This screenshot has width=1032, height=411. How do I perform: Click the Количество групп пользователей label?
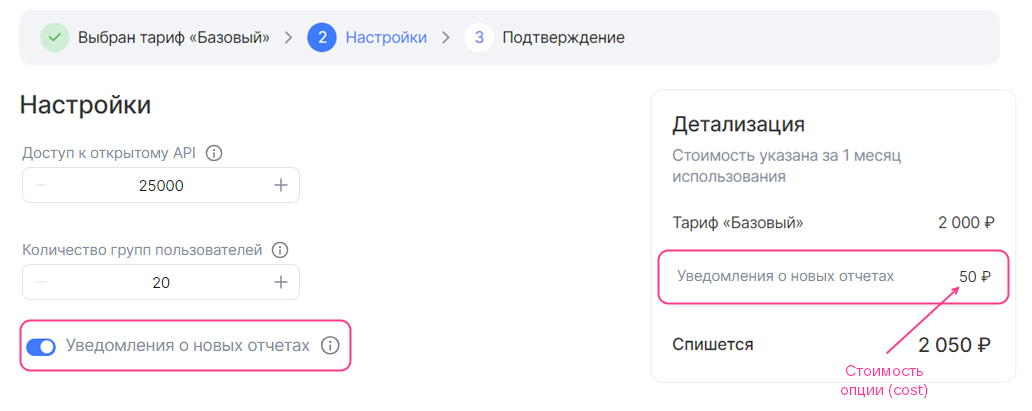coord(142,250)
